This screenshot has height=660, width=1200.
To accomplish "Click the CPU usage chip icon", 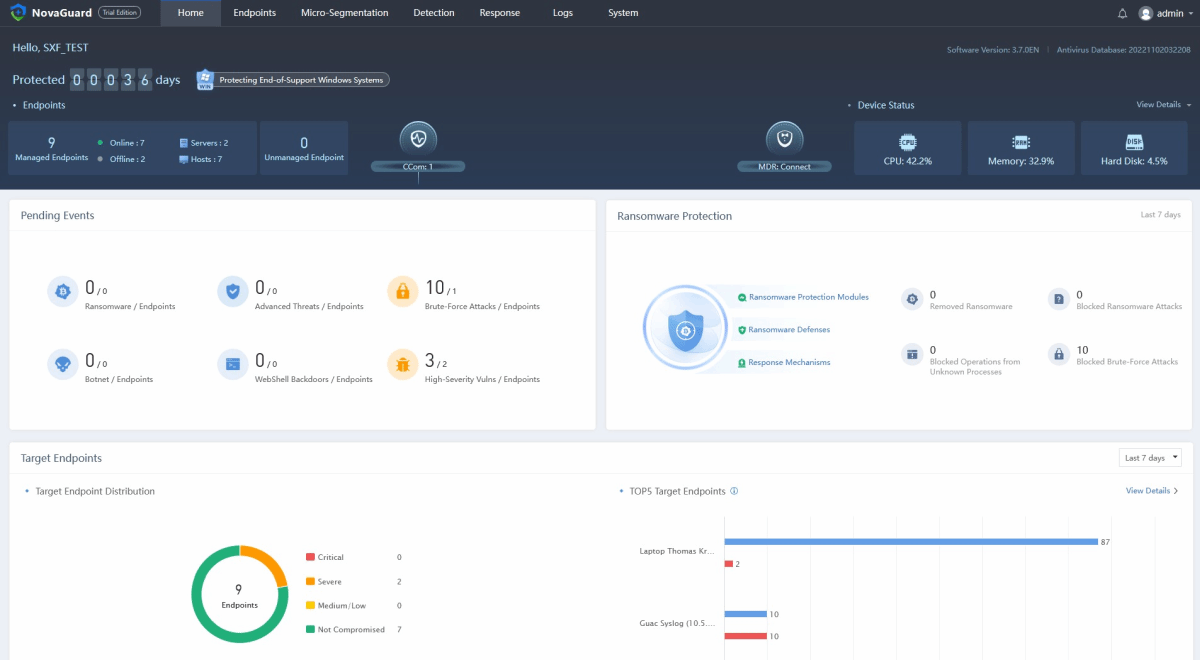I will 907,142.
